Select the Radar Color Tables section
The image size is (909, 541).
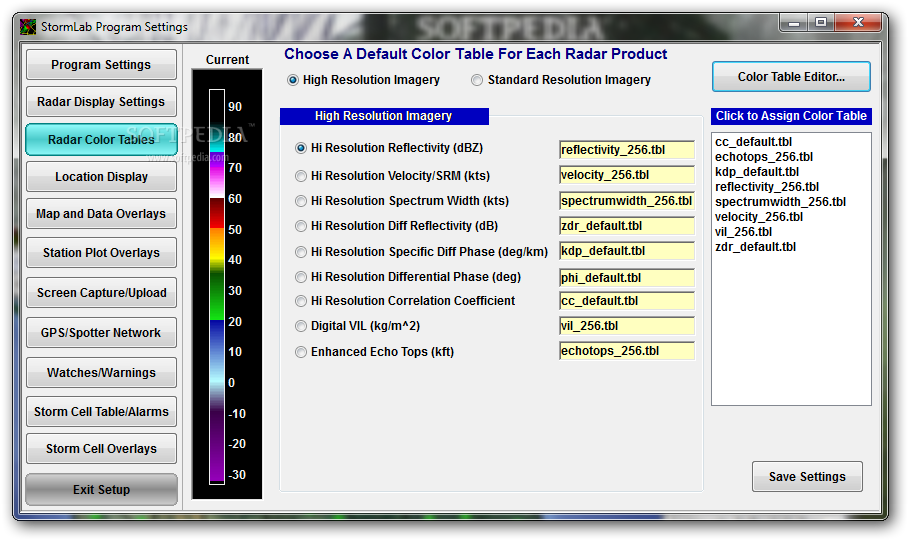click(x=101, y=140)
